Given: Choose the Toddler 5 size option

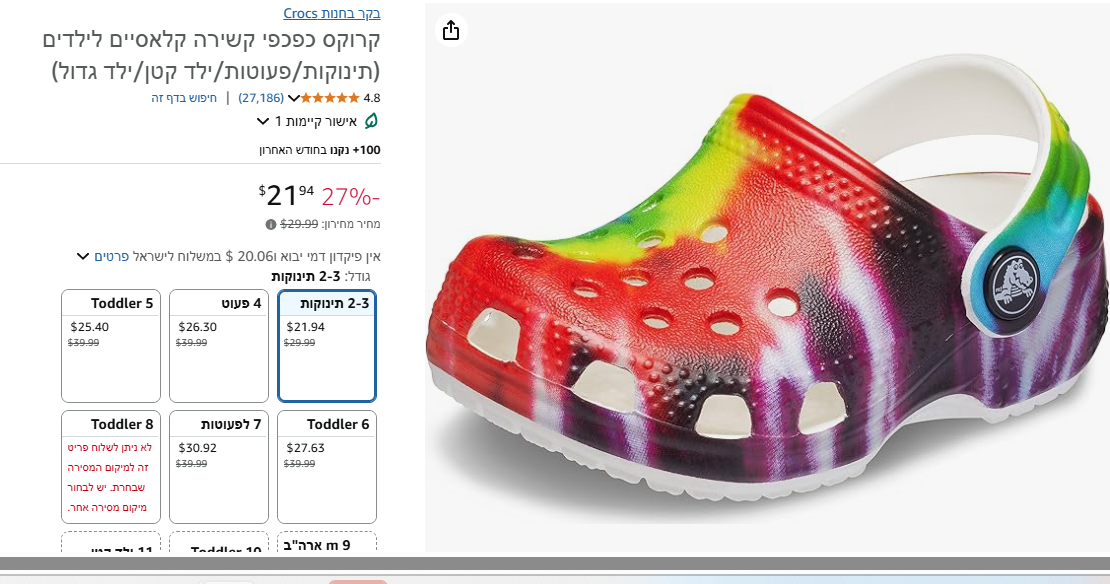Looking at the screenshot, I should point(111,345).
